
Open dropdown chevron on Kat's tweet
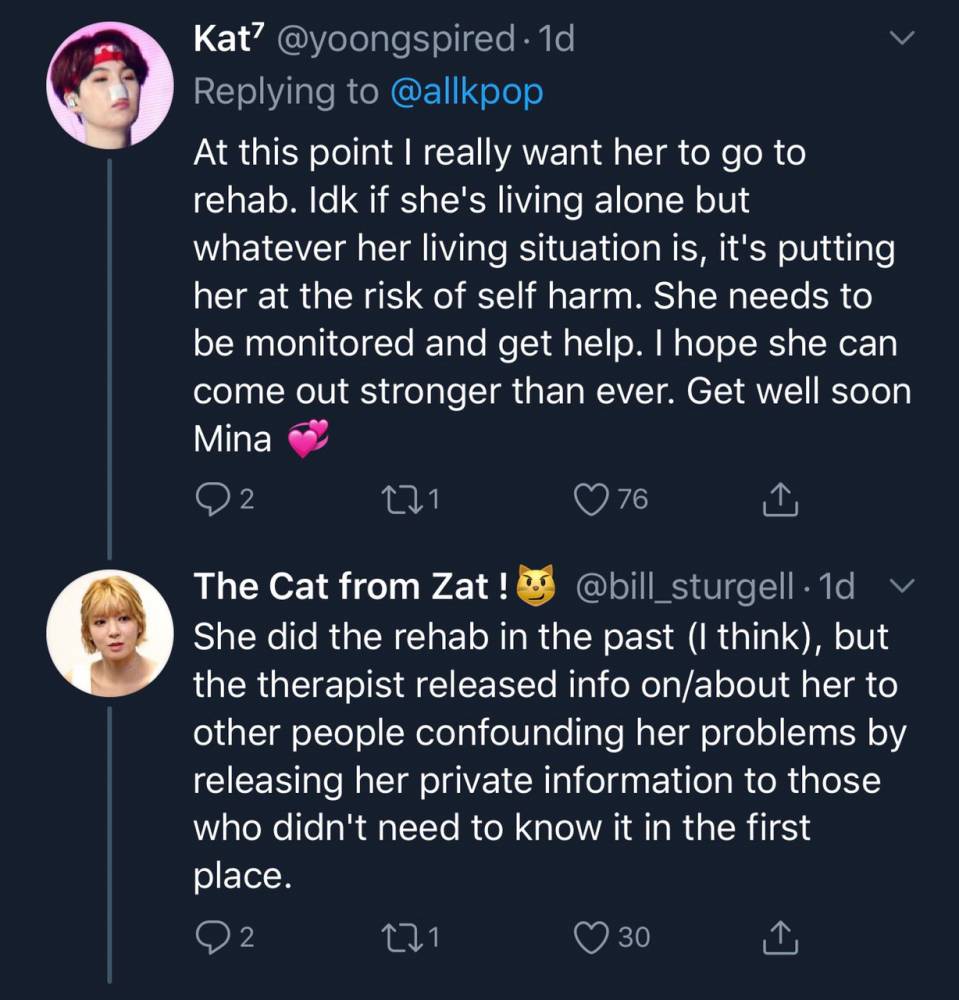point(902,40)
